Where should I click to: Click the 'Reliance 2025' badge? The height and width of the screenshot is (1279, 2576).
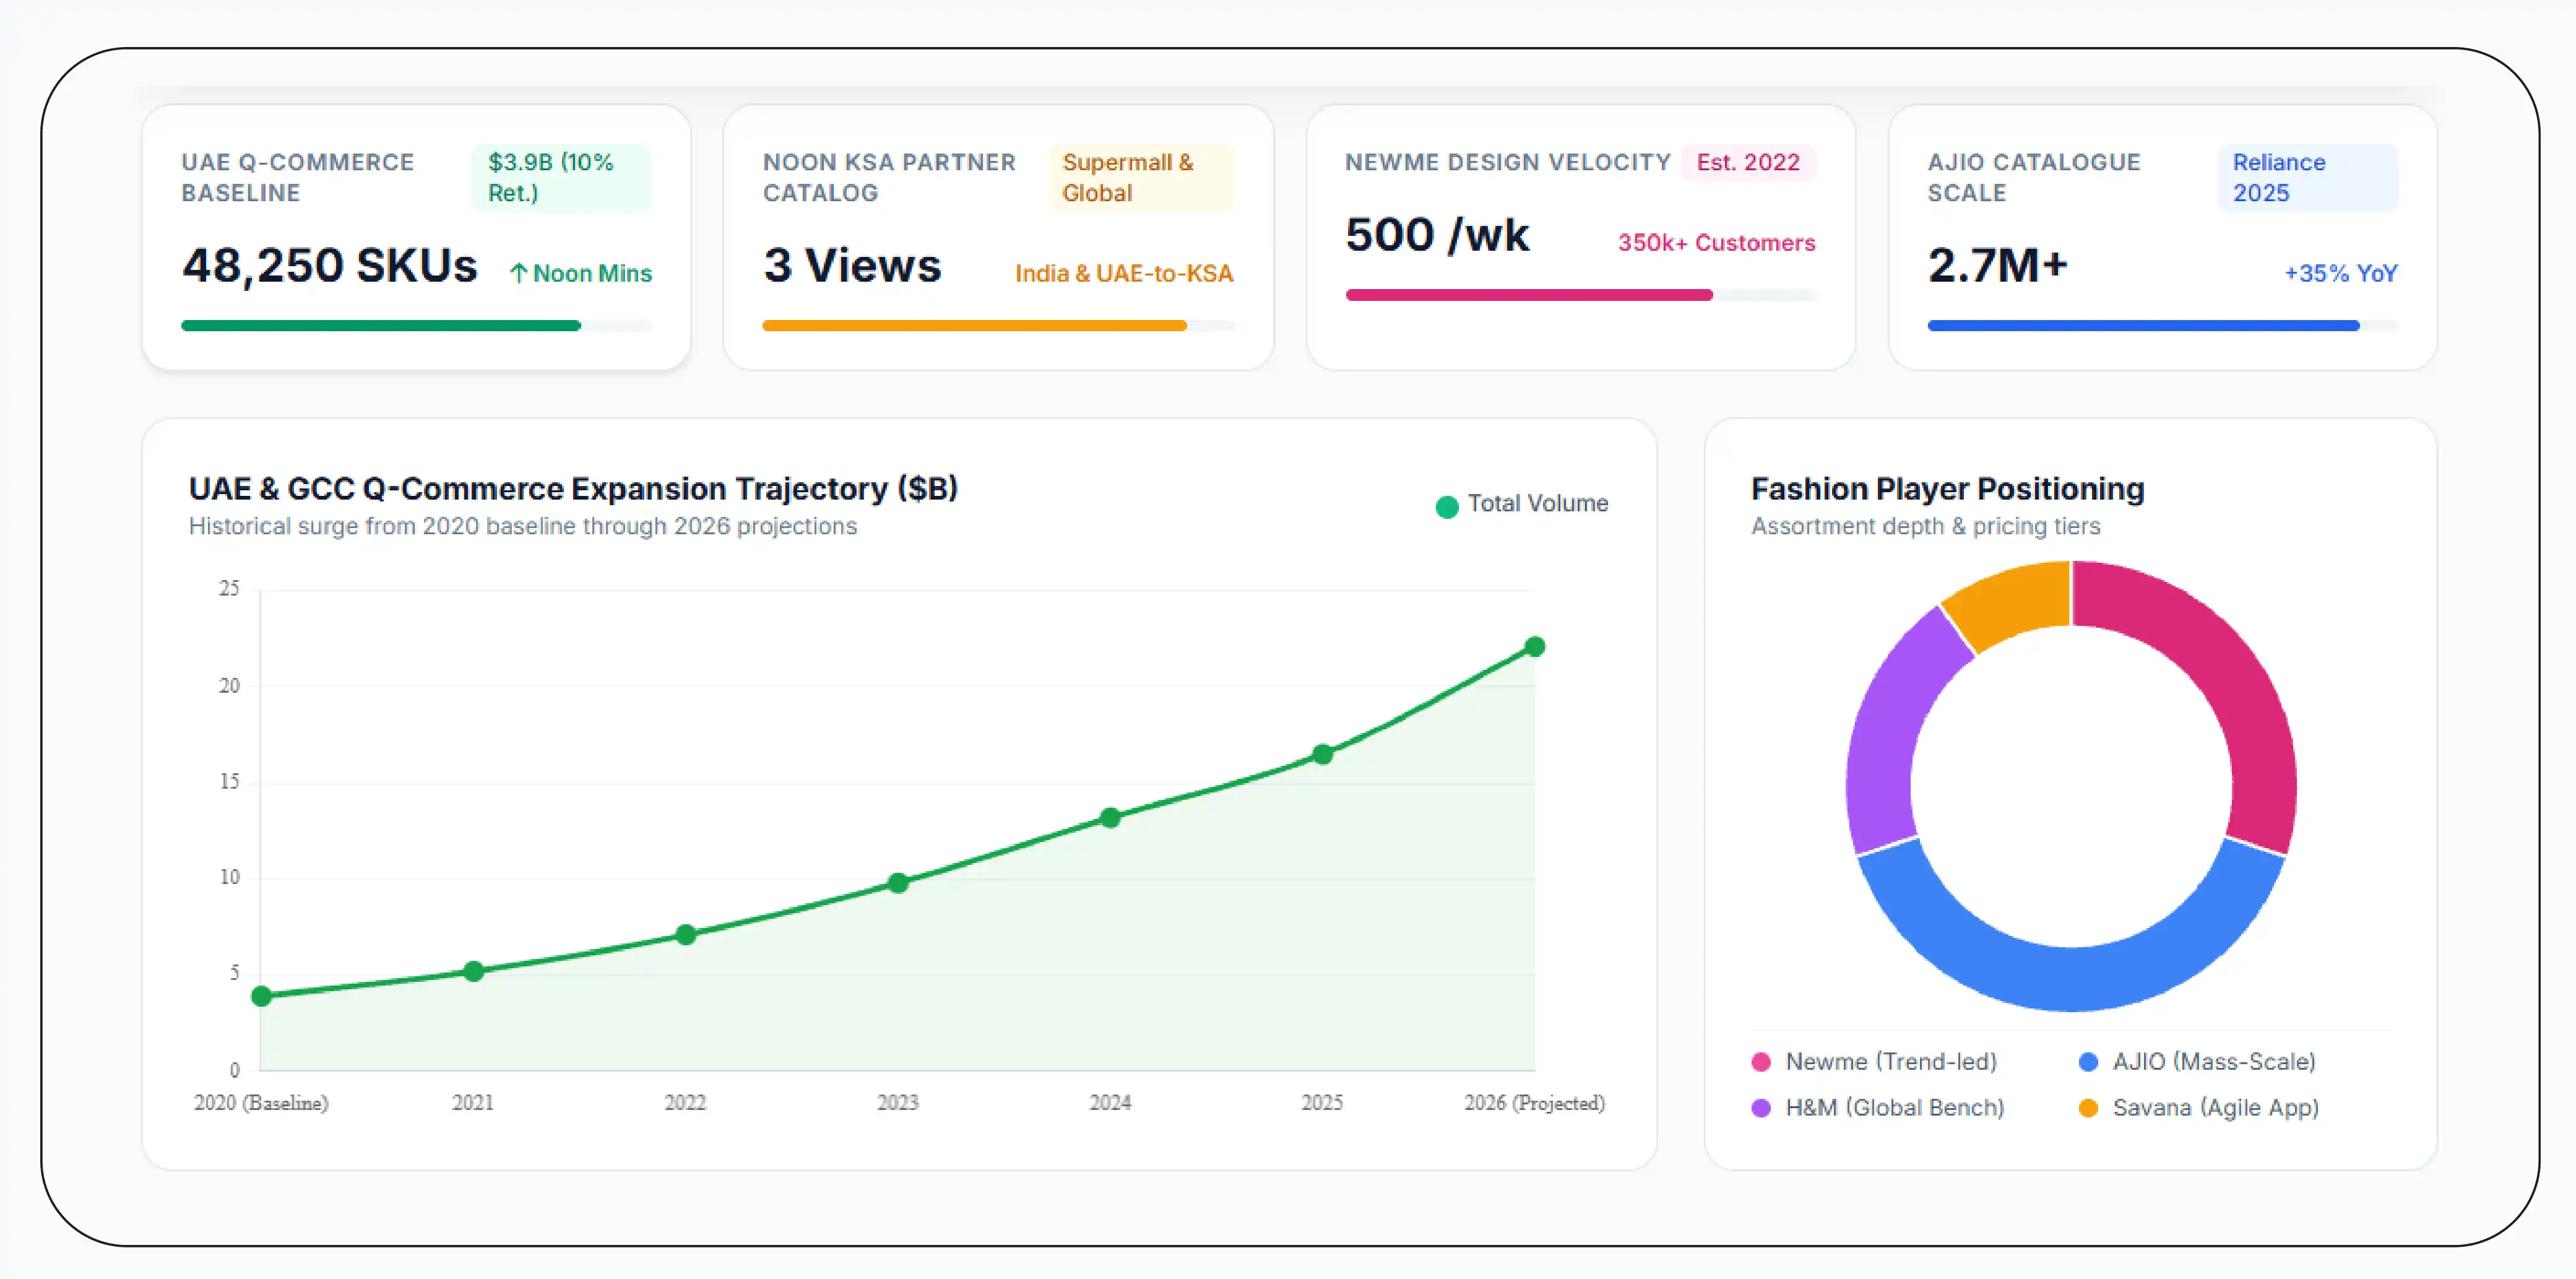pos(2308,177)
